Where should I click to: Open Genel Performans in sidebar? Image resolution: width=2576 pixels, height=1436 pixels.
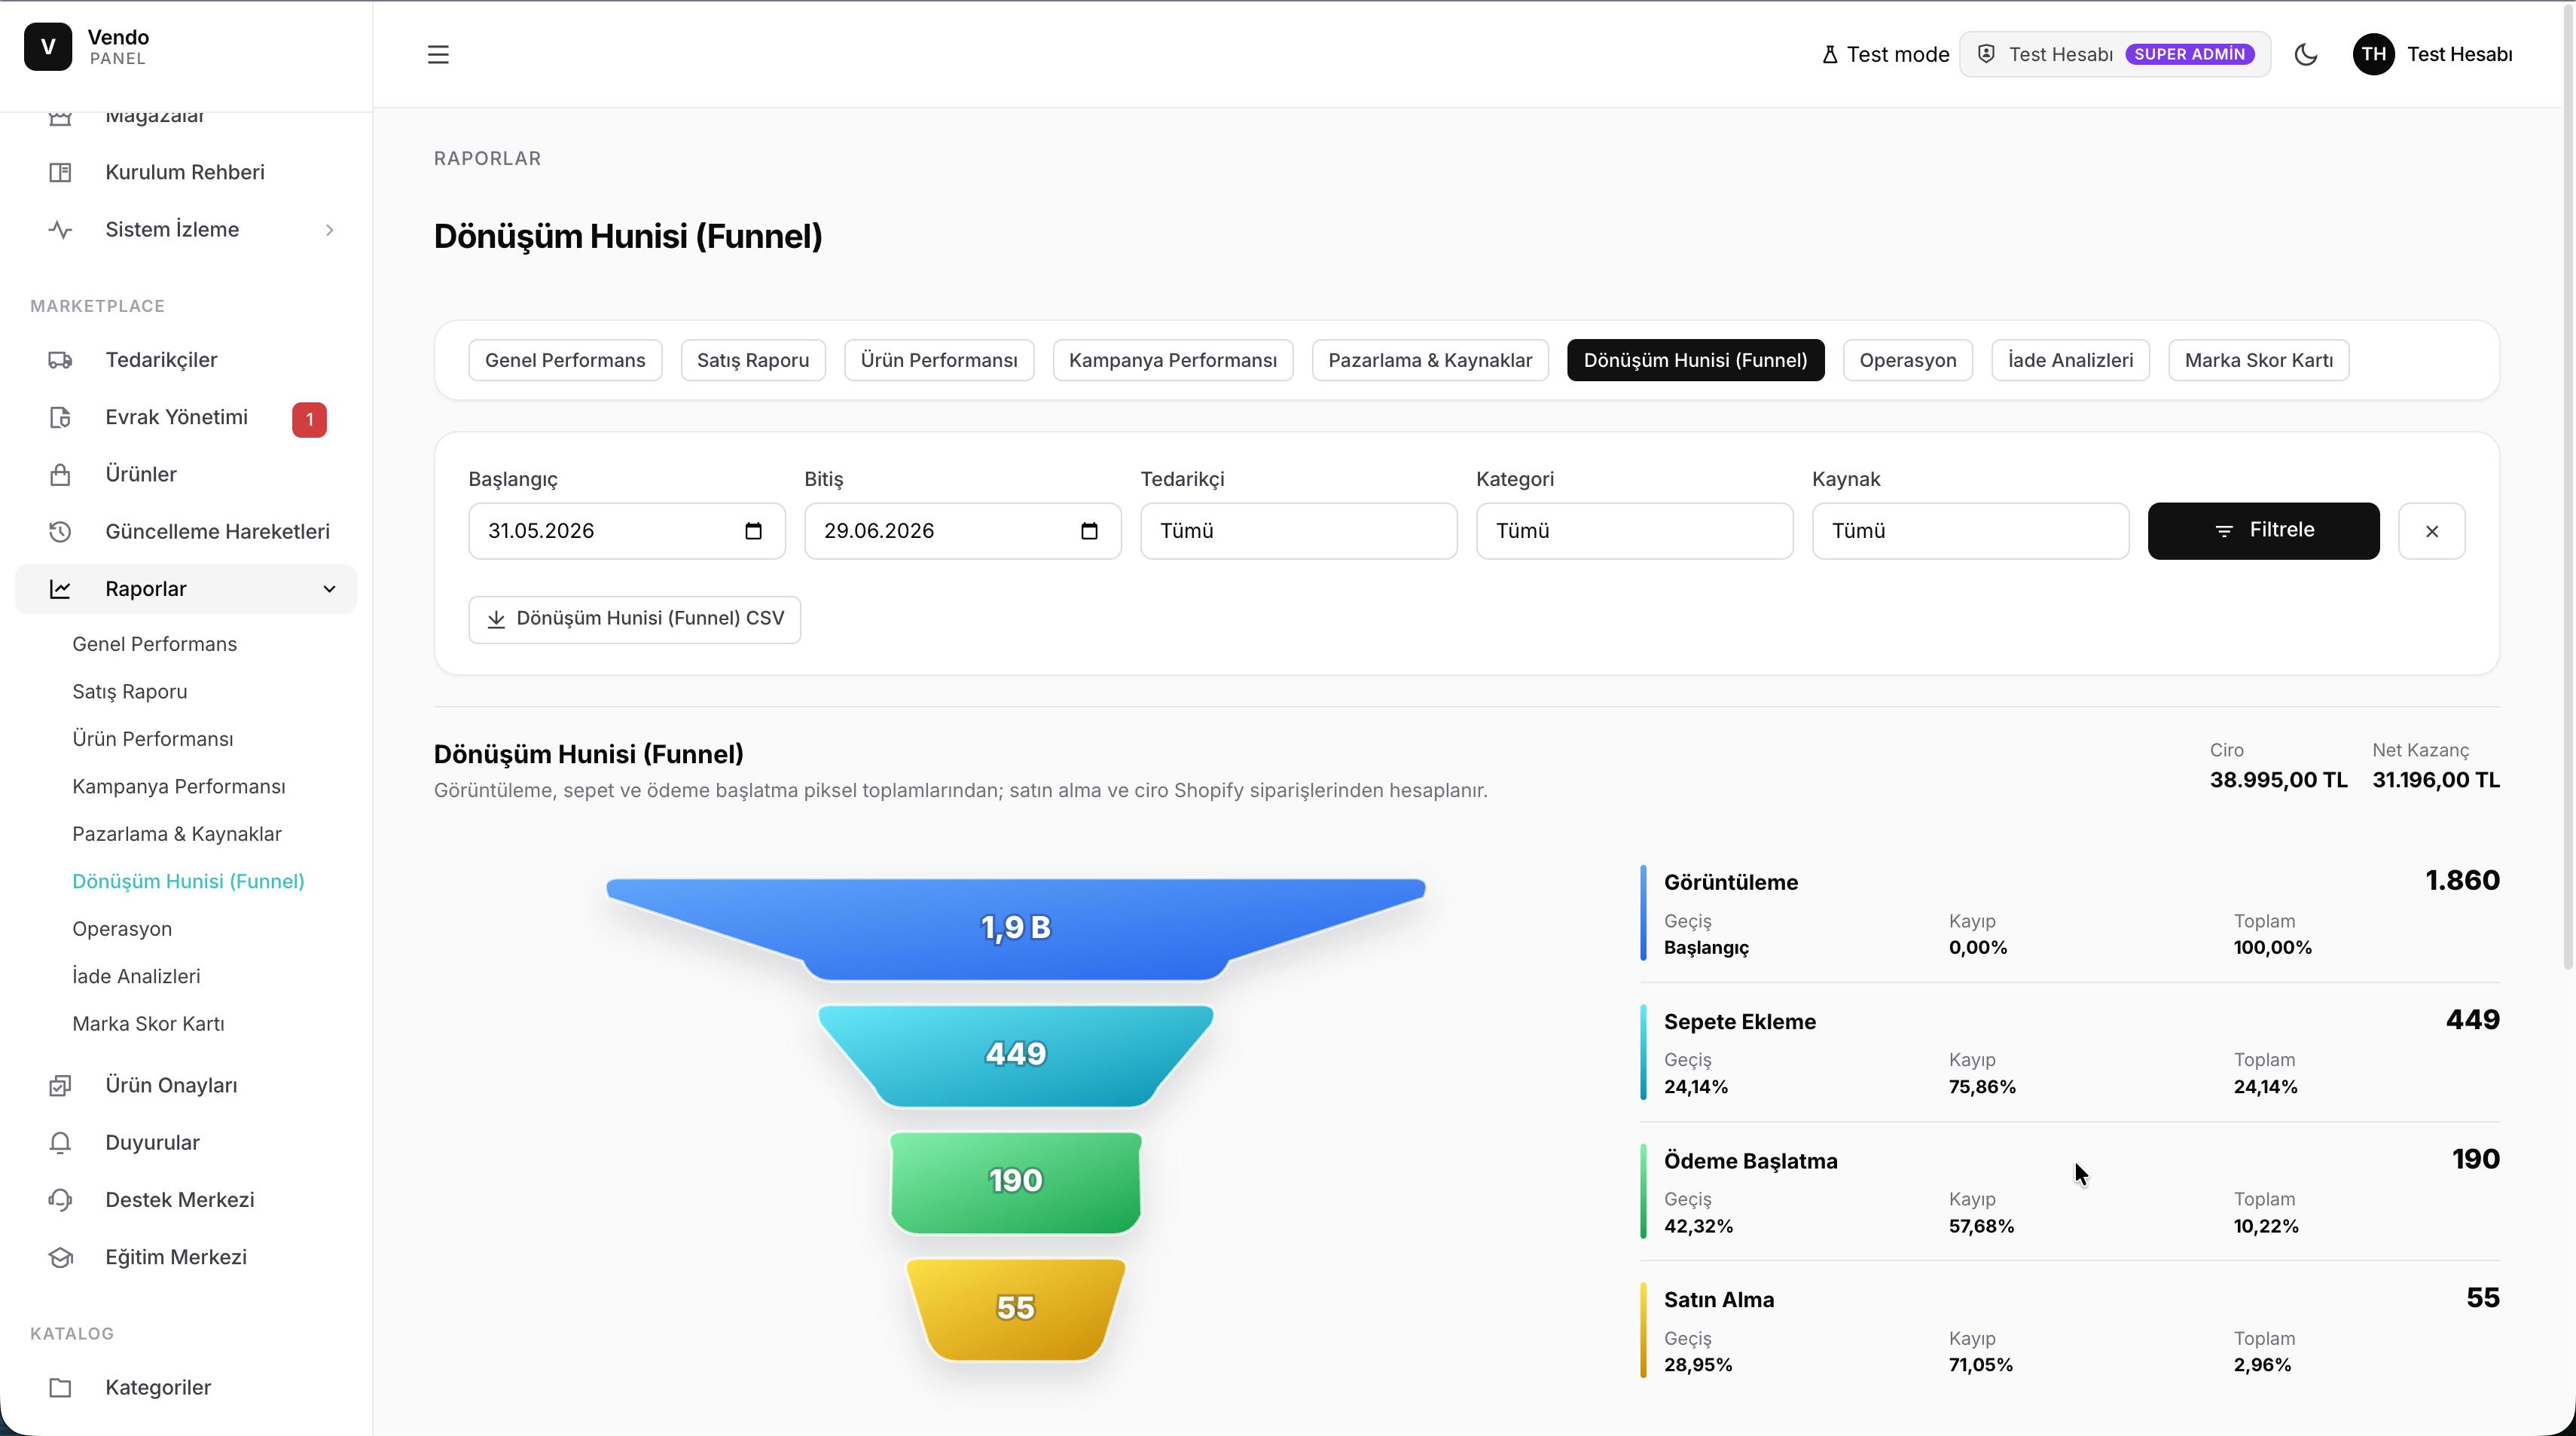pyautogui.click(x=154, y=644)
